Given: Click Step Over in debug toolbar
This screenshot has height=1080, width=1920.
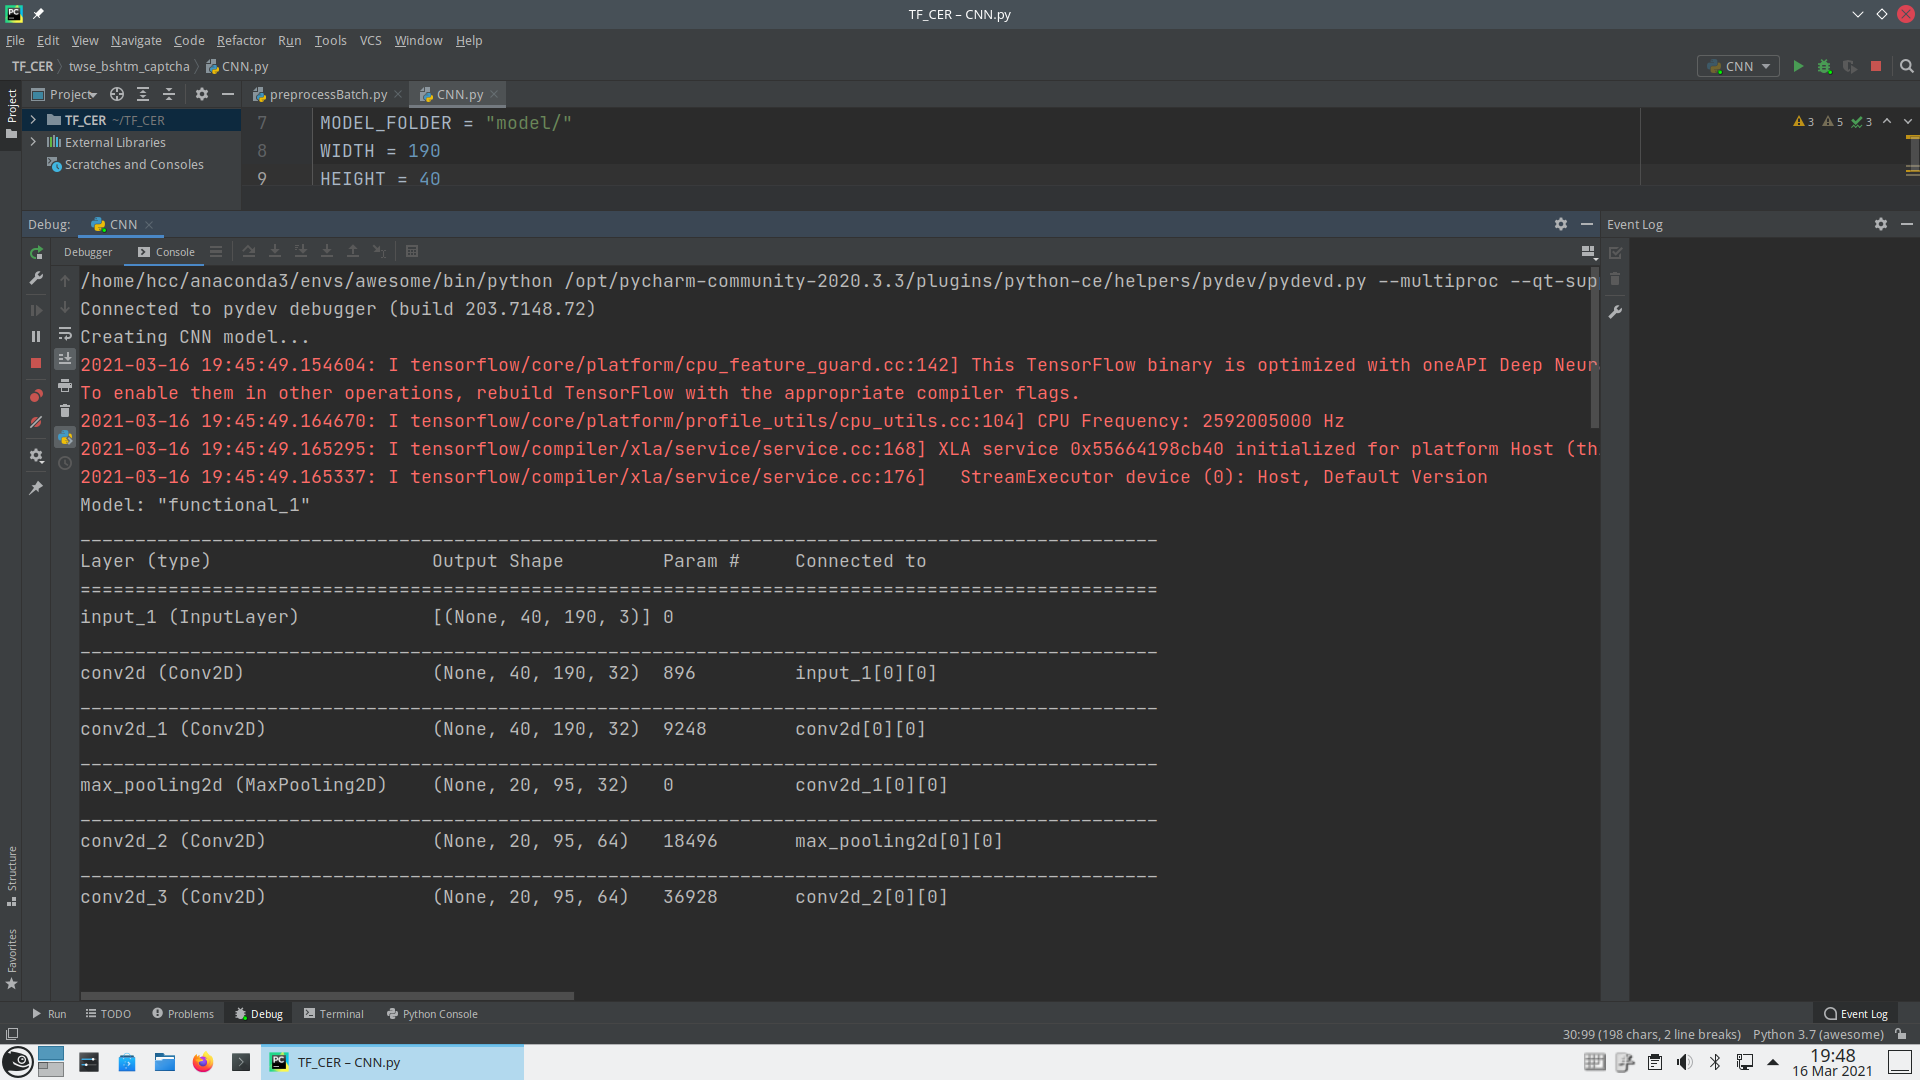Looking at the screenshot, I should click(x=249, y=252).
